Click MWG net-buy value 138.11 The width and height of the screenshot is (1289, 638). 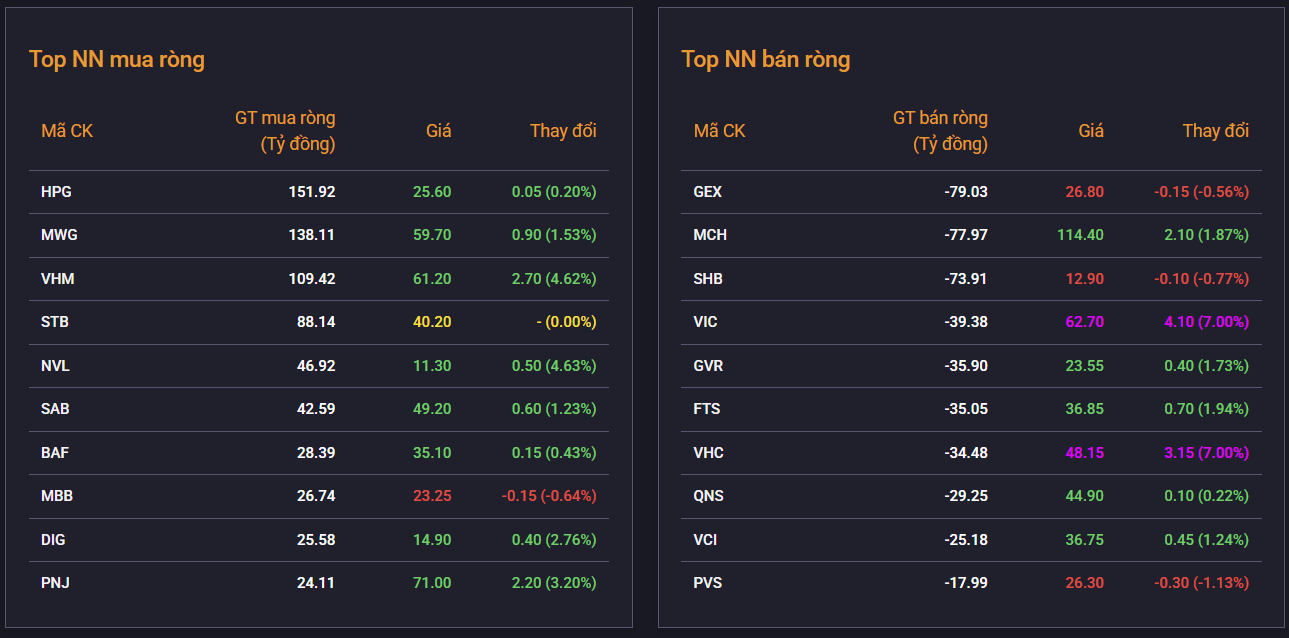312,235
